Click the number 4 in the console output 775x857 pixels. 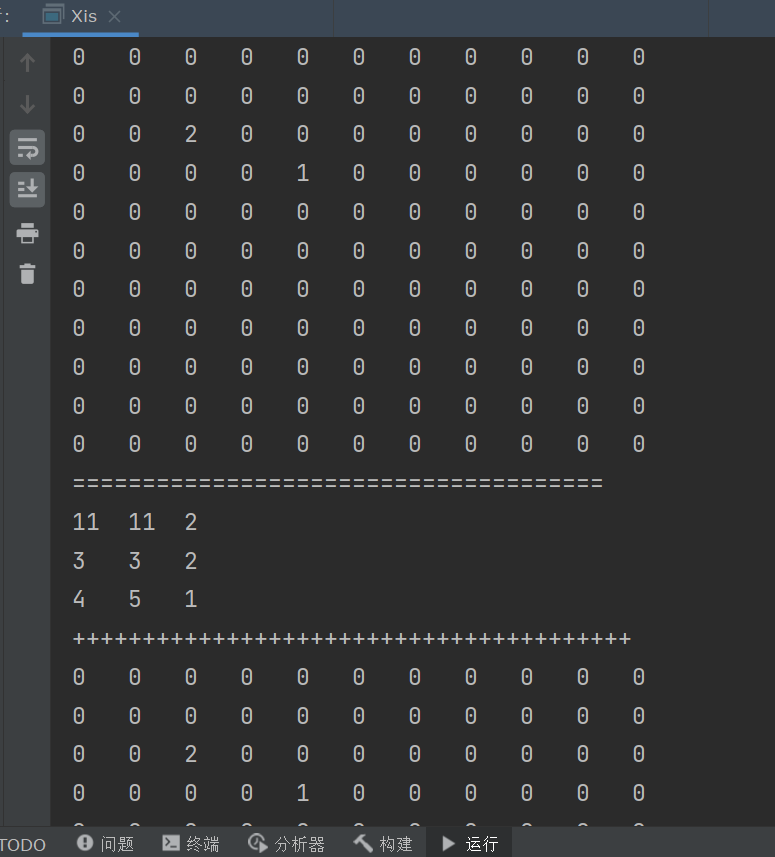79,600
